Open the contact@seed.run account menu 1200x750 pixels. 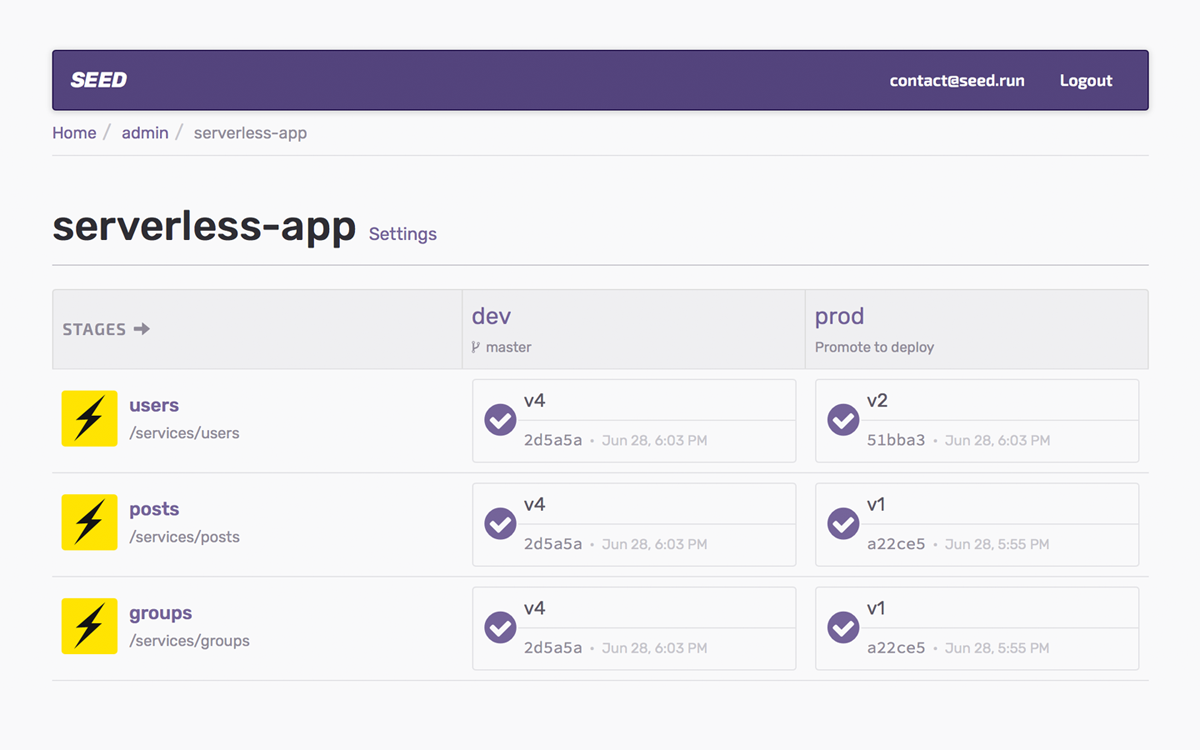957,81
